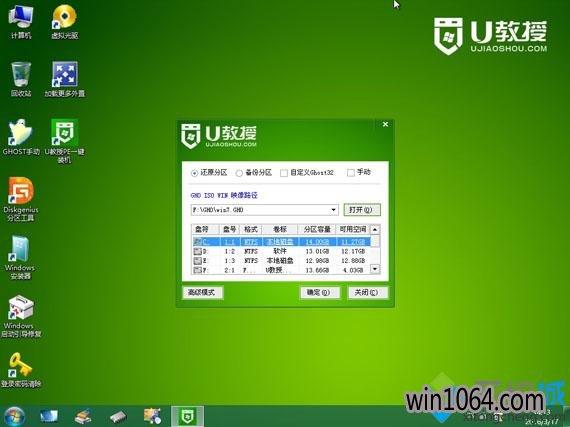Open the 虚拟光驱 desktop icon

pos(64,21)
